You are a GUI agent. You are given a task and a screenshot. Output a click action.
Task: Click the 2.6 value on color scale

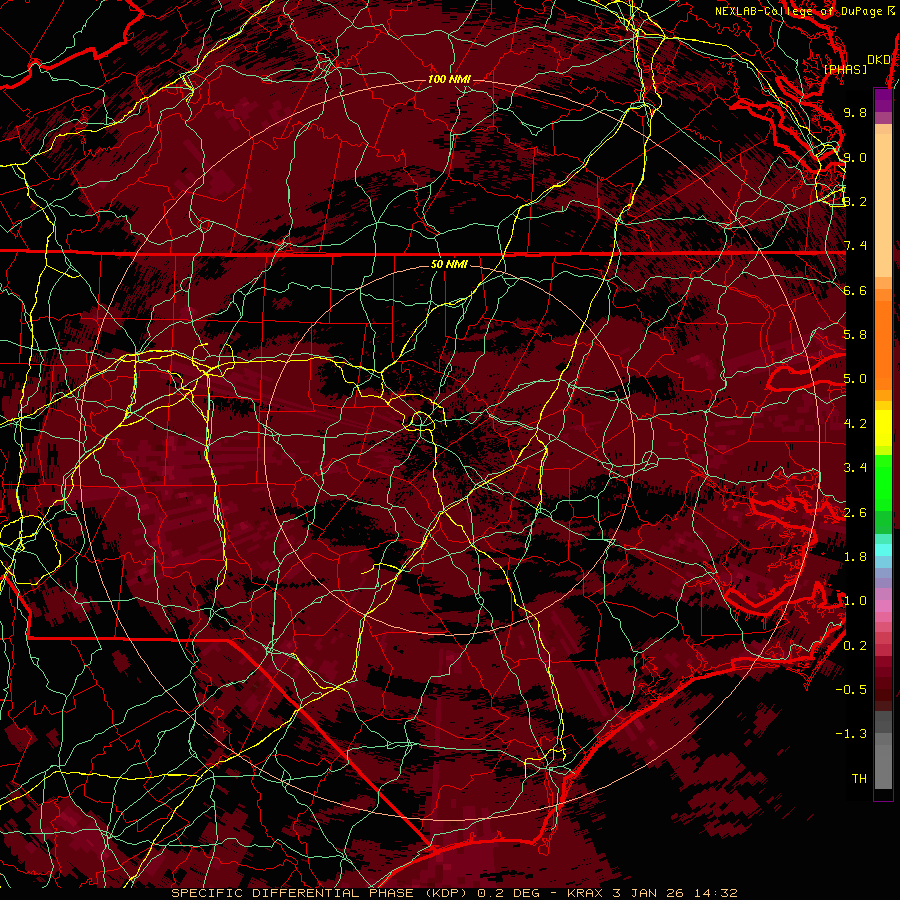point(855,513)
